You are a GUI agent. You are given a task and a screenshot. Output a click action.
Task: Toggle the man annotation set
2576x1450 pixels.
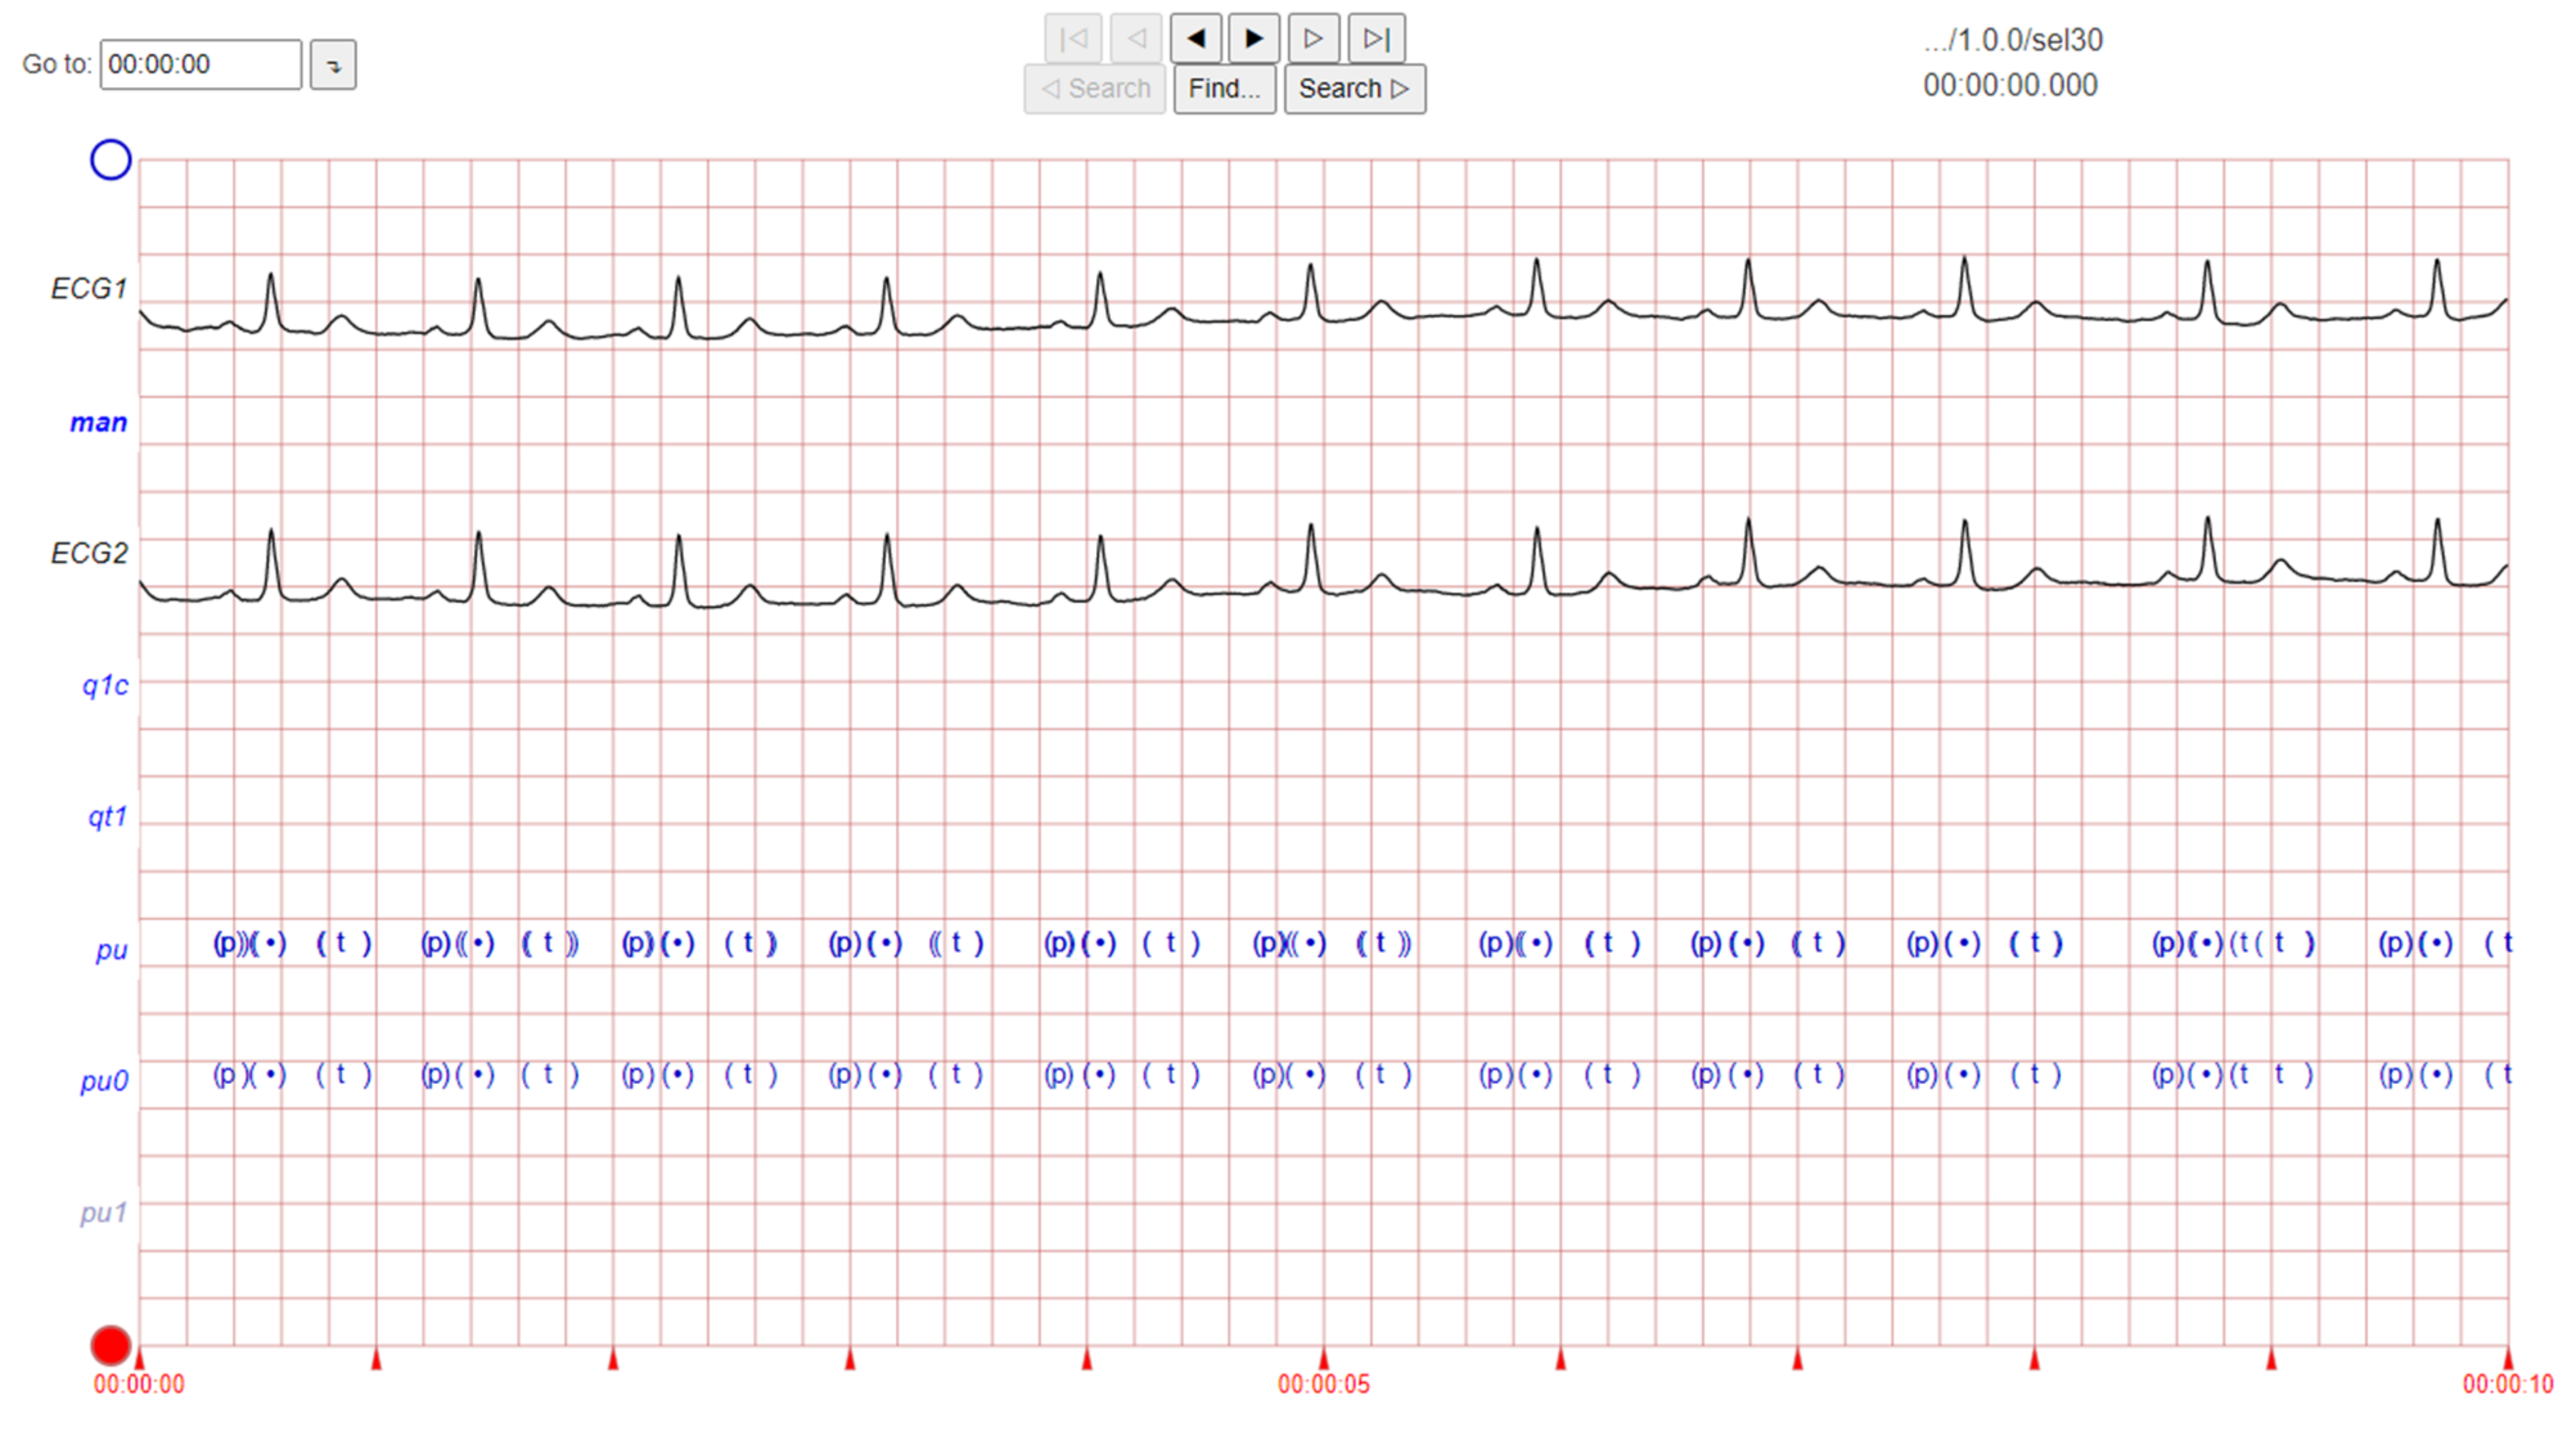(x=98, y=422)
